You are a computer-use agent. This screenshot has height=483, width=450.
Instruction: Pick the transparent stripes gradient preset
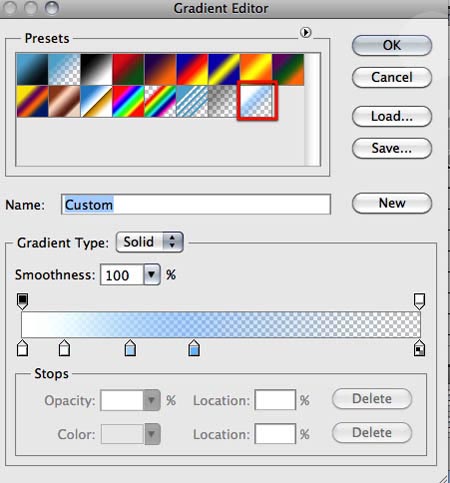pos(192,101)
